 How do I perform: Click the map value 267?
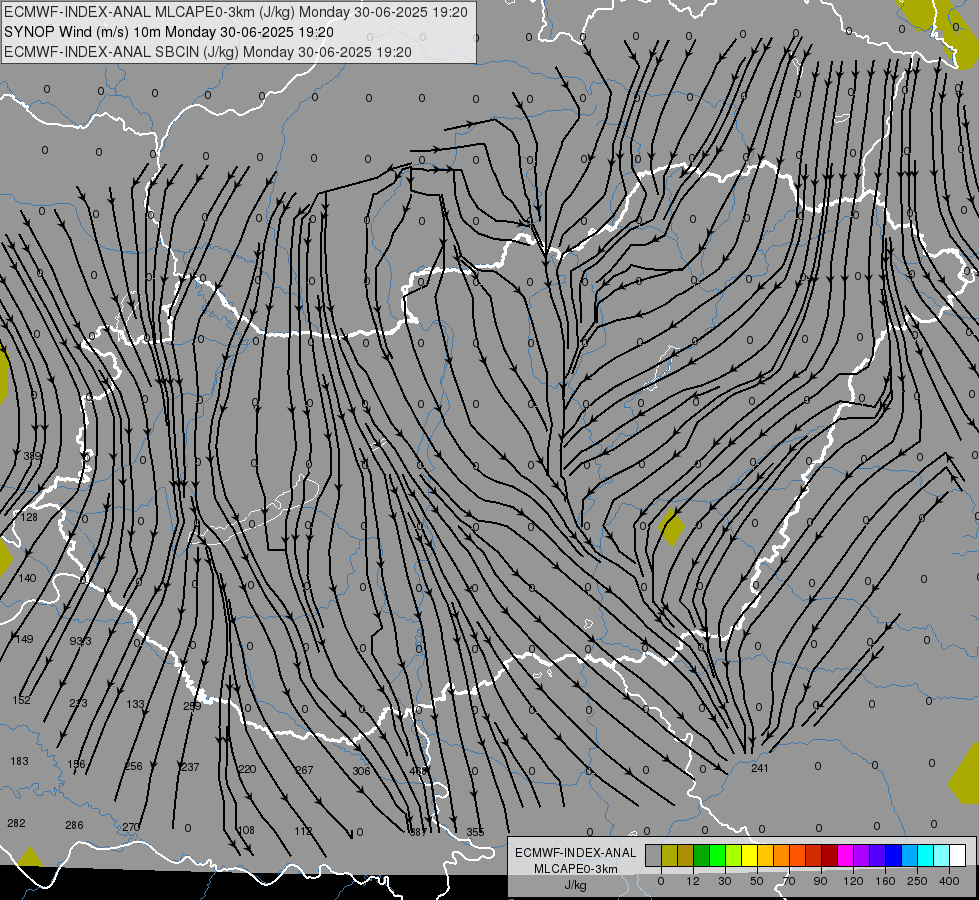[304, 770]
